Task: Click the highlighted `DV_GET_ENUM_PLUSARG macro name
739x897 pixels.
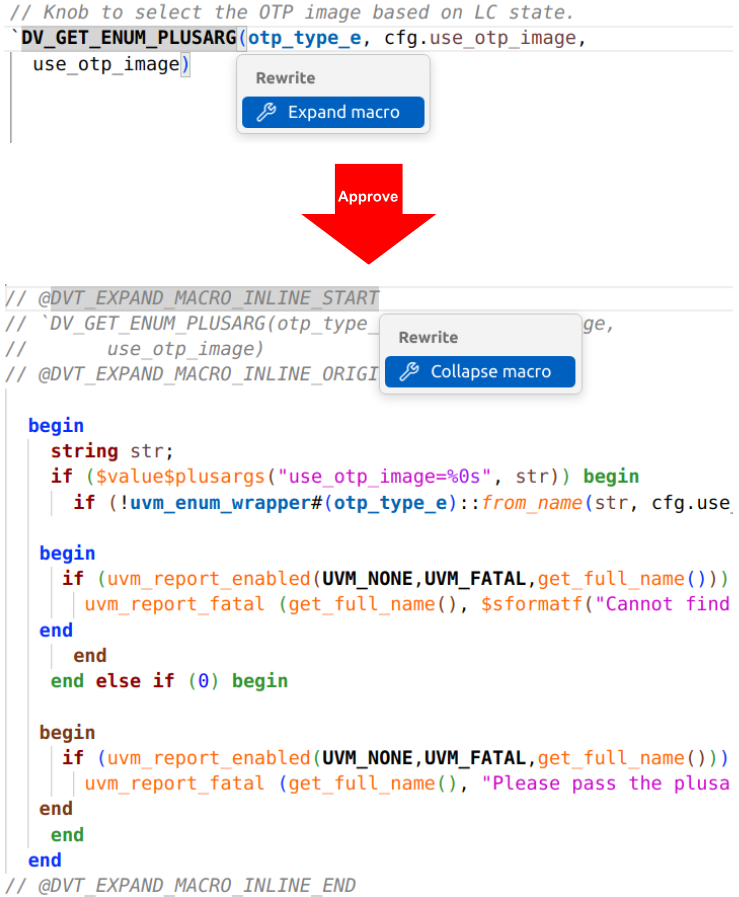Action: click(x=128, y=38)
